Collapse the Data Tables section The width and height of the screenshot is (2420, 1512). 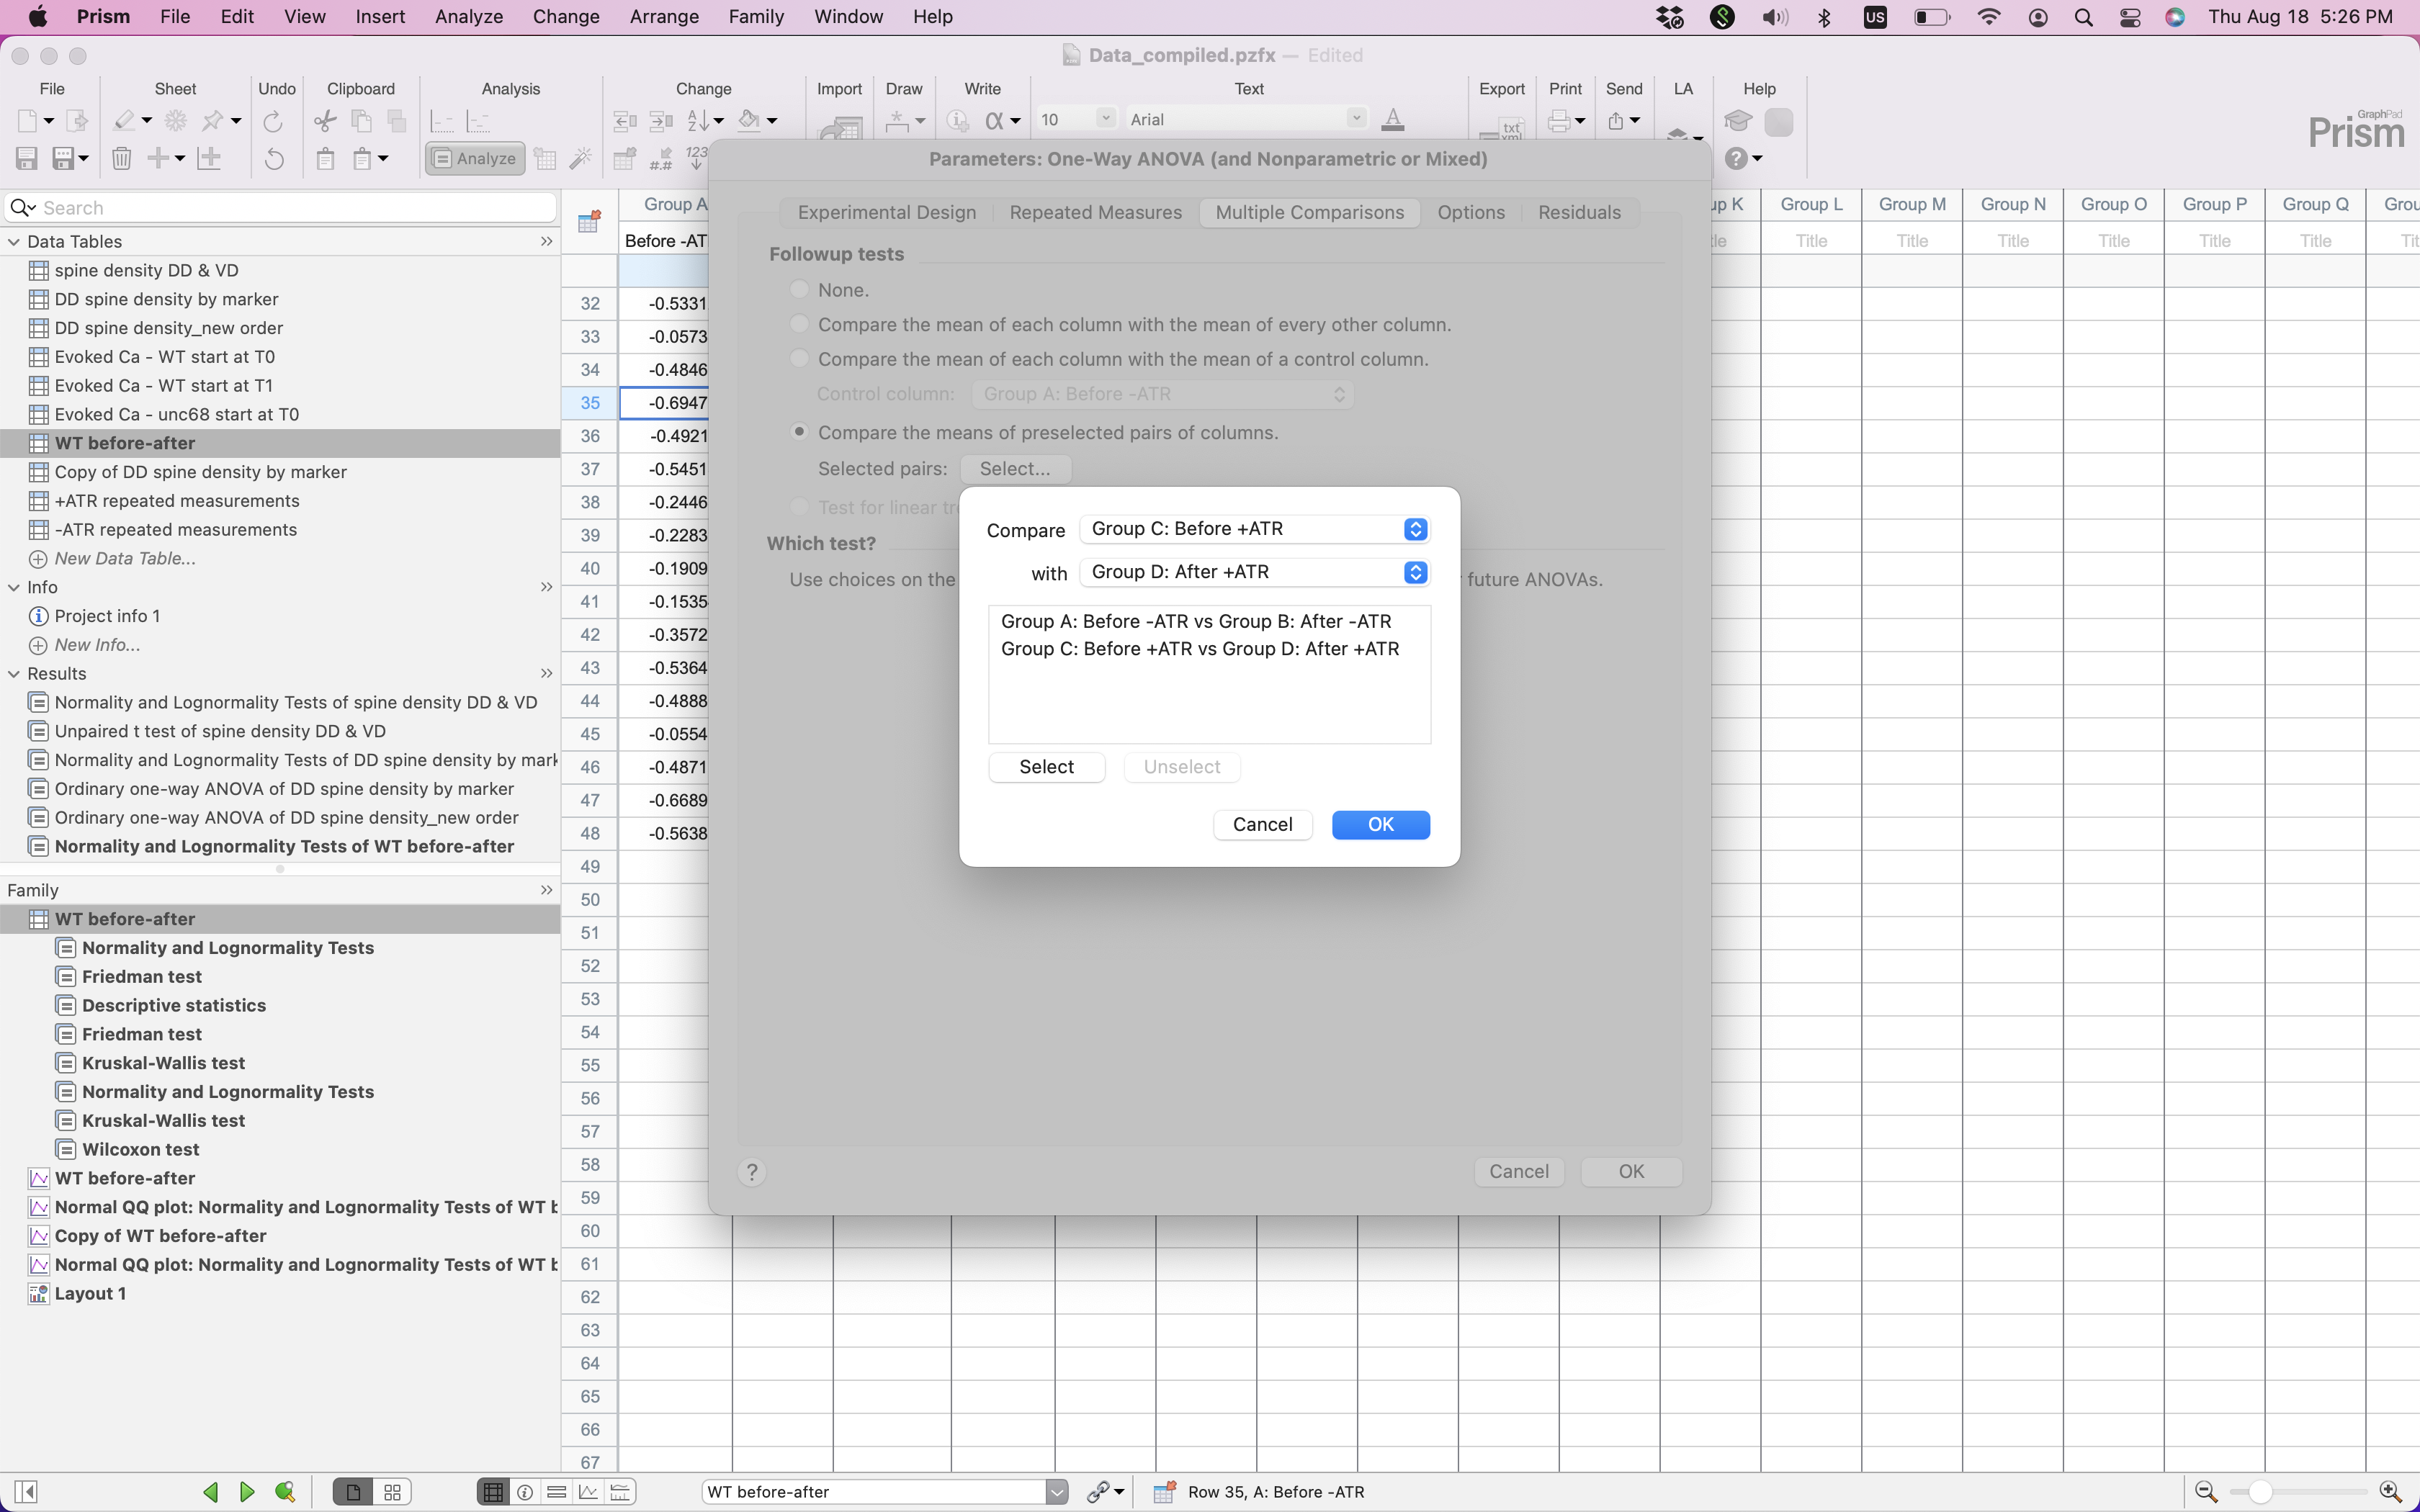[14, 241]
